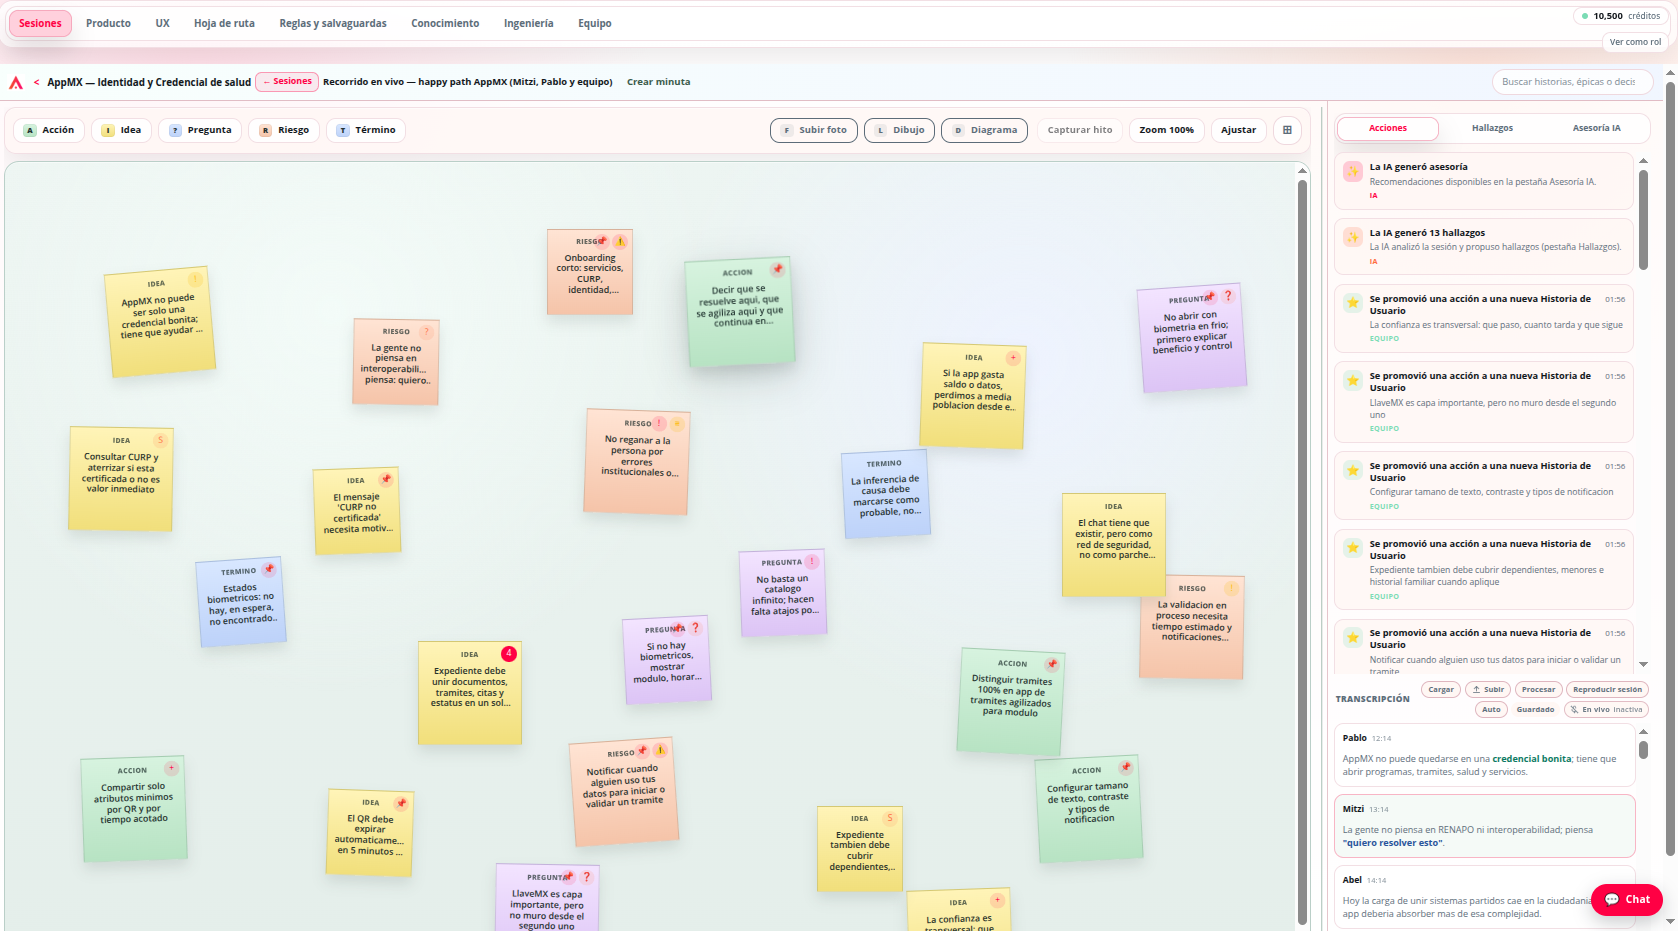1678x931 pixels.
Task: Switch to Hoja de ruta
Action: (x=224, y=23)
